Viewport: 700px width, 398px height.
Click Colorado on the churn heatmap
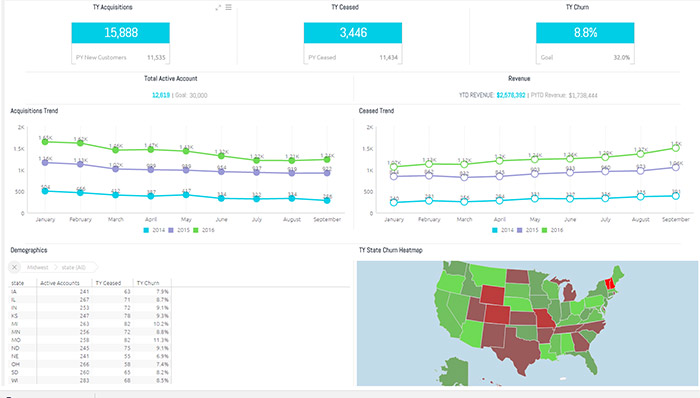pos(498,315)
